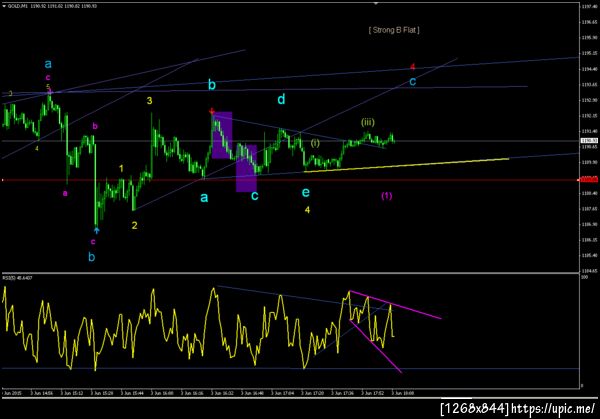The image size is (600, 419).
Task: Select the magenta a label below red line
Action: 65,193
